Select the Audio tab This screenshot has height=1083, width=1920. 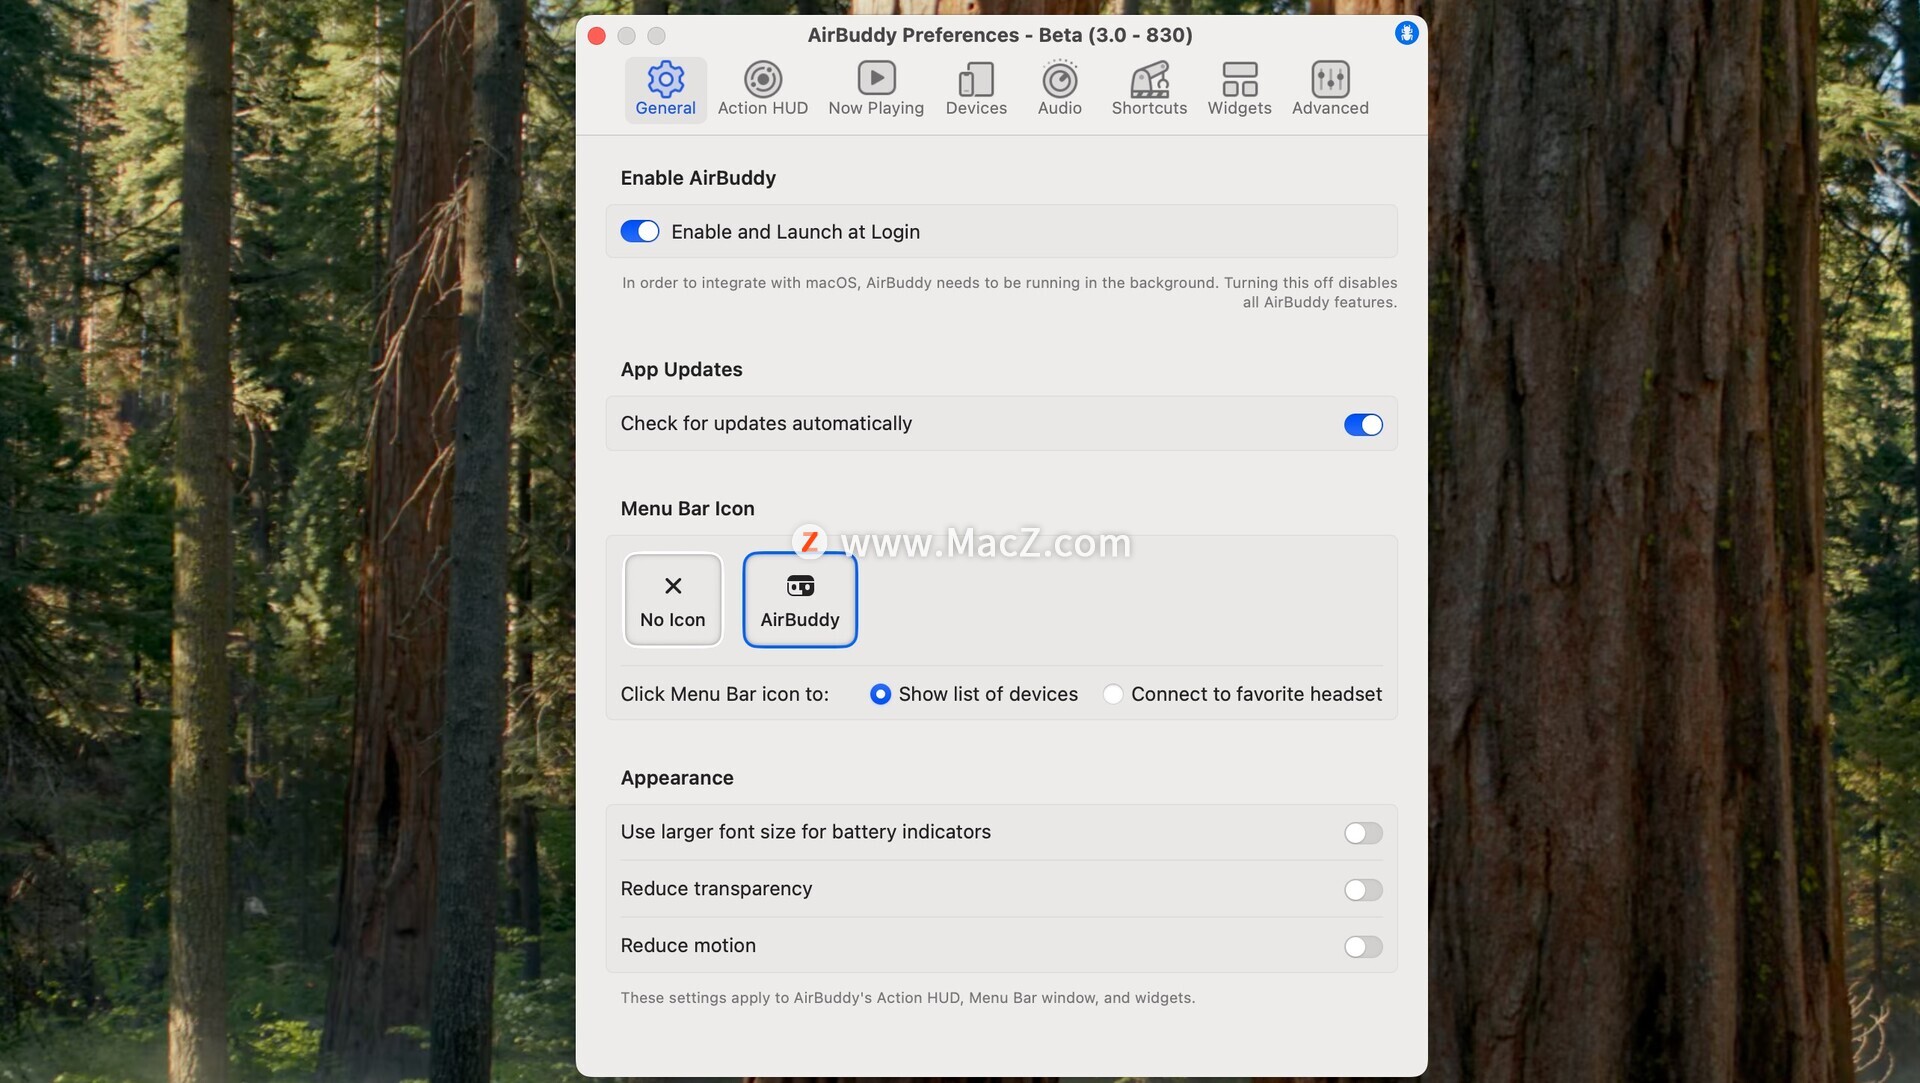point(1059,90)
